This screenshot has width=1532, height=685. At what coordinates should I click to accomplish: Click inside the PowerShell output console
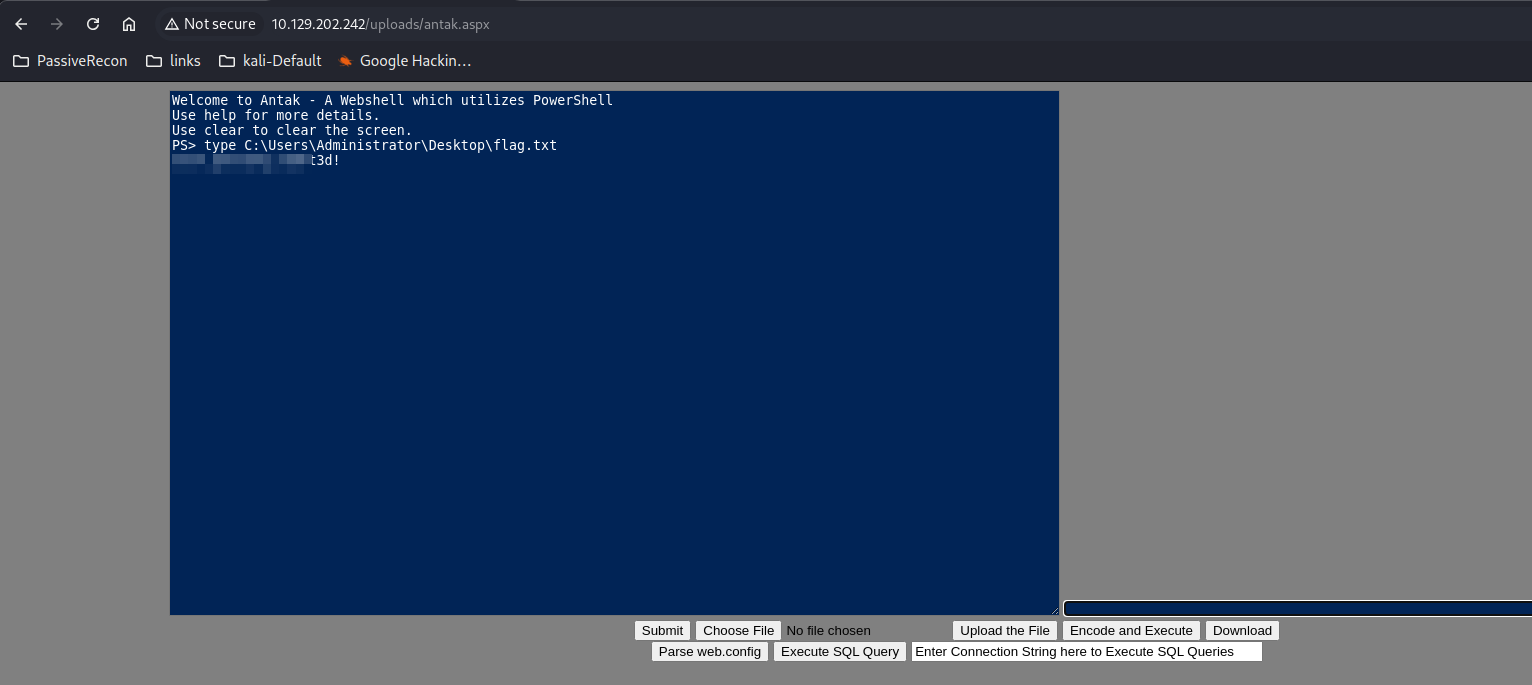pos(614,380)
